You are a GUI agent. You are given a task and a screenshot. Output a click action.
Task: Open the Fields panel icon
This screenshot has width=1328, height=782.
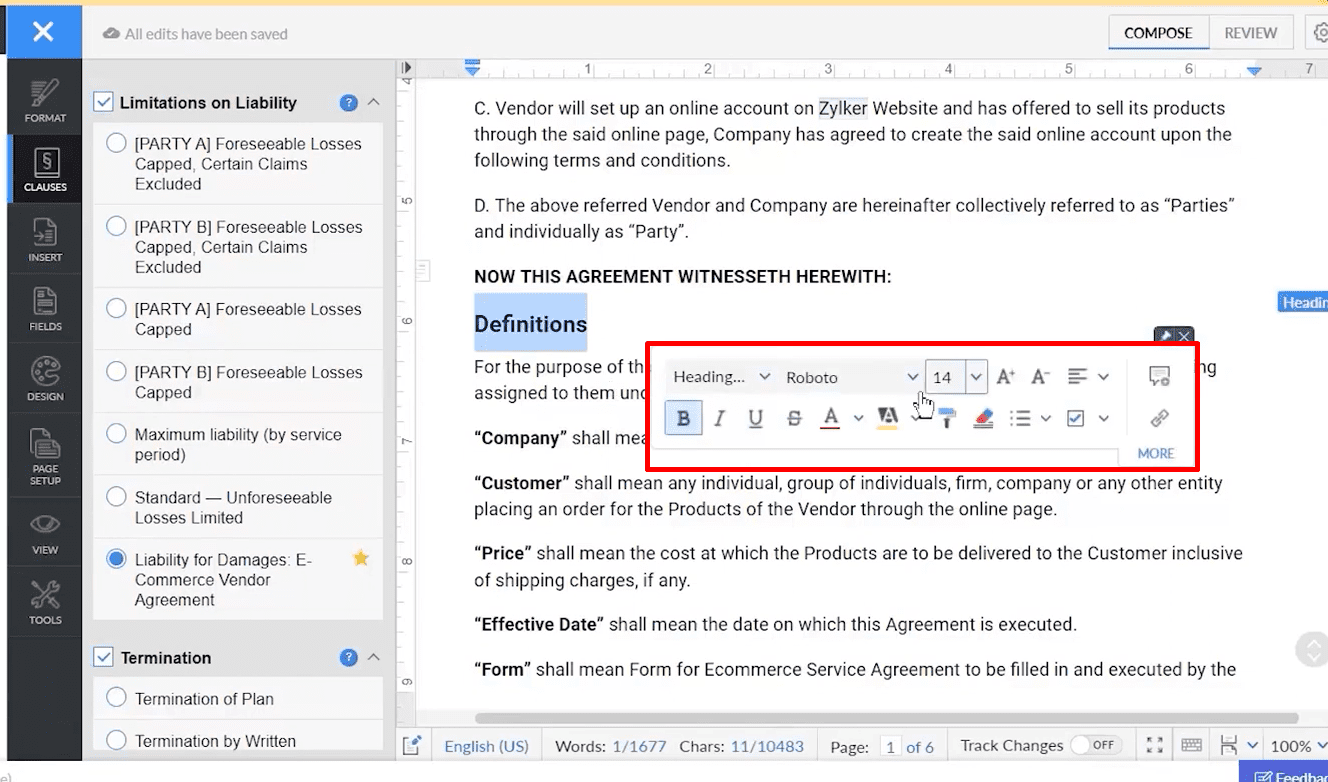point(45,309)
